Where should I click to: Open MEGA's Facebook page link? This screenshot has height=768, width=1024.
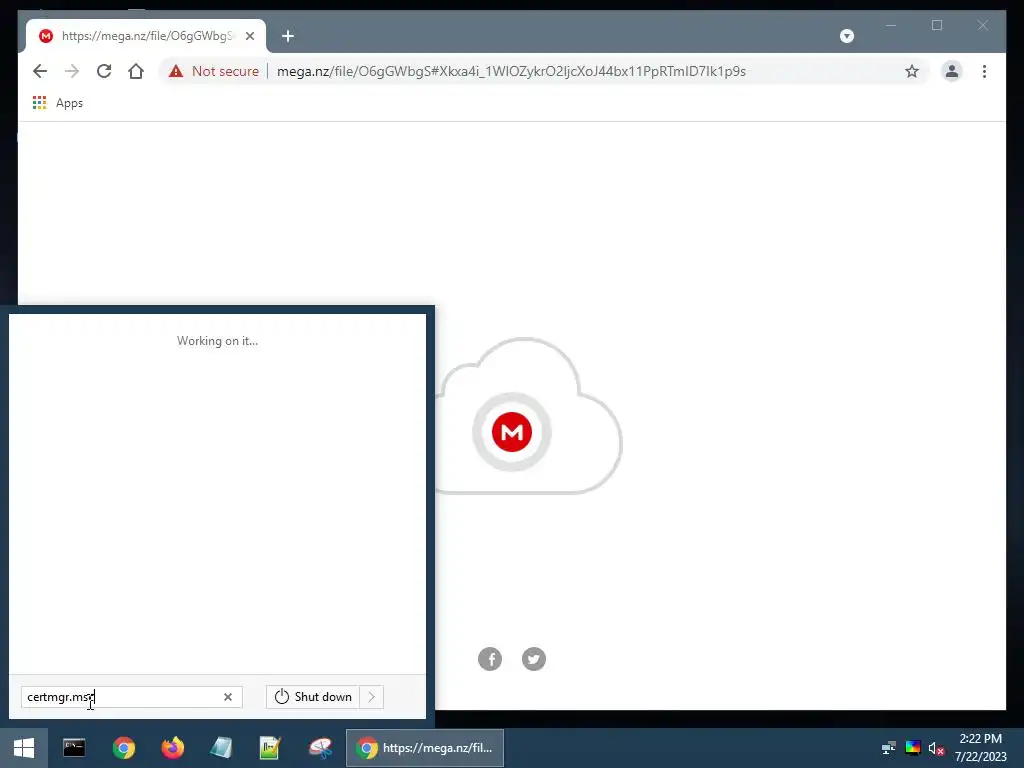pos(490,659)
